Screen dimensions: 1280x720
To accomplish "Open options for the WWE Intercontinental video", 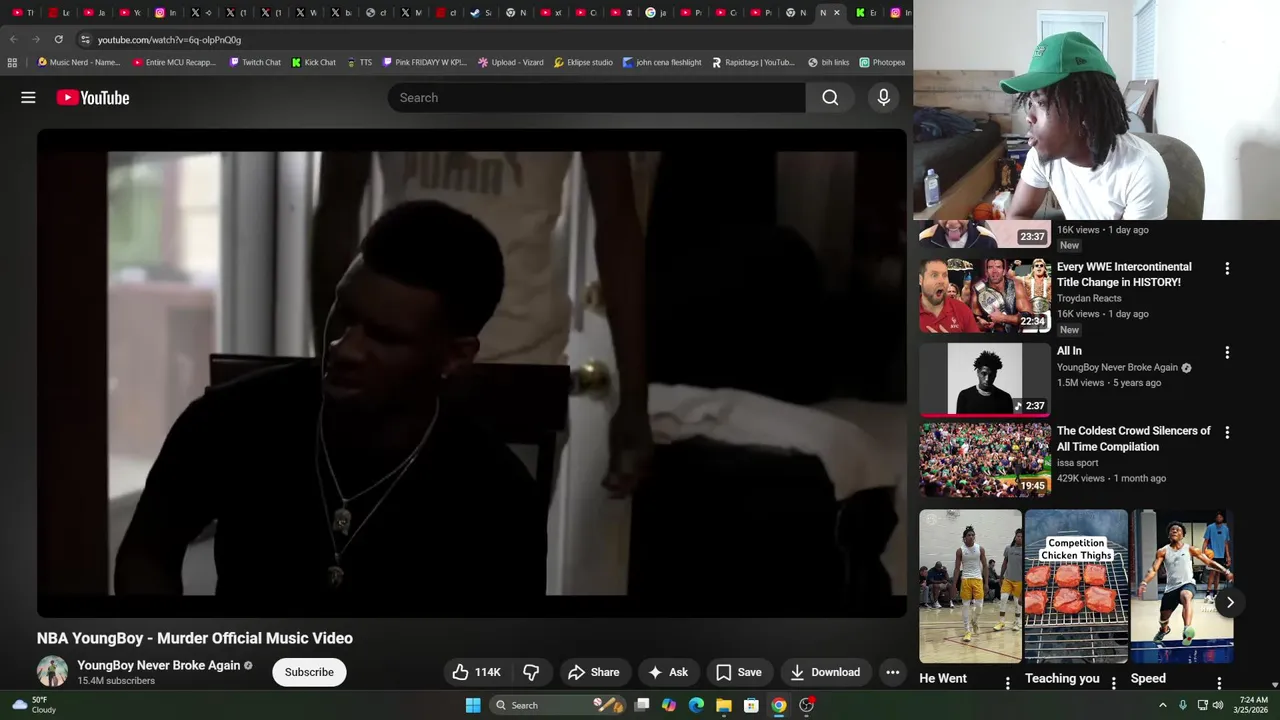I will pyautogui.click(x=1227, y=269).
